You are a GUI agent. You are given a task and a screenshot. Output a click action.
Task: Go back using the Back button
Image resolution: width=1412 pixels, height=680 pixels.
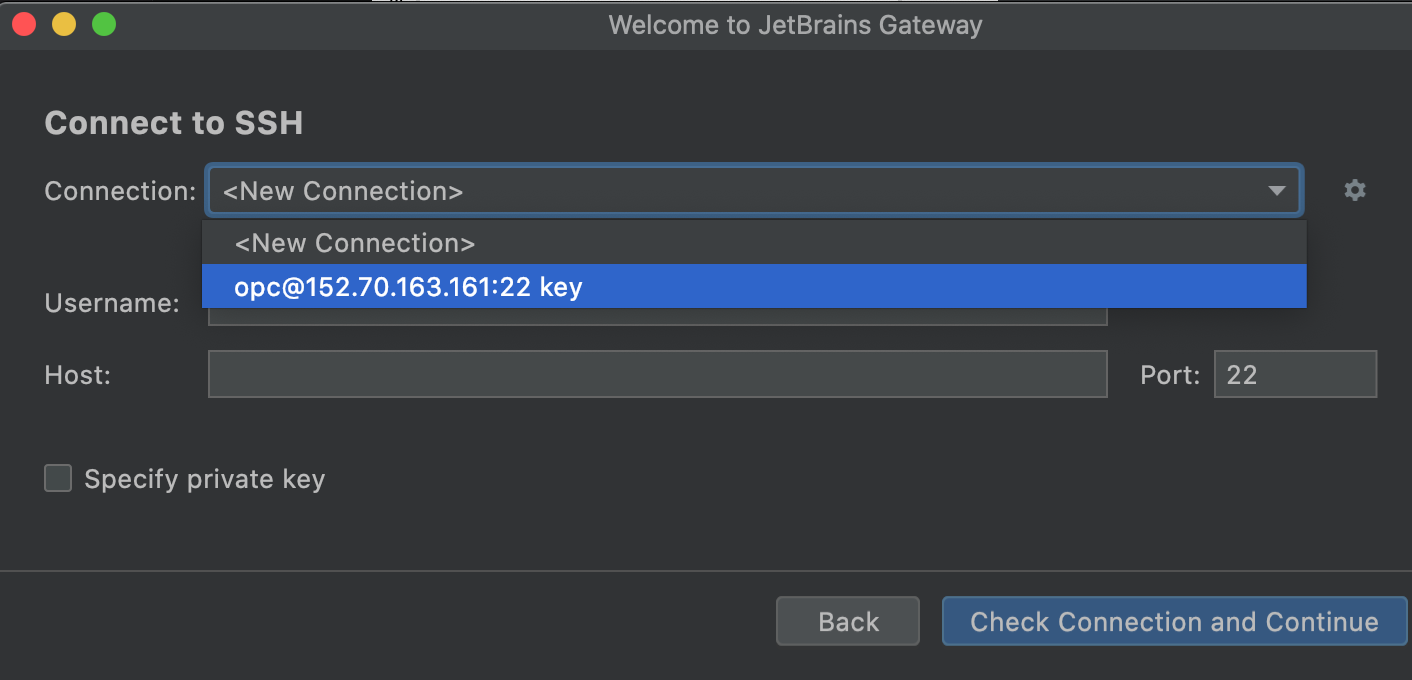tap(847, 621)
